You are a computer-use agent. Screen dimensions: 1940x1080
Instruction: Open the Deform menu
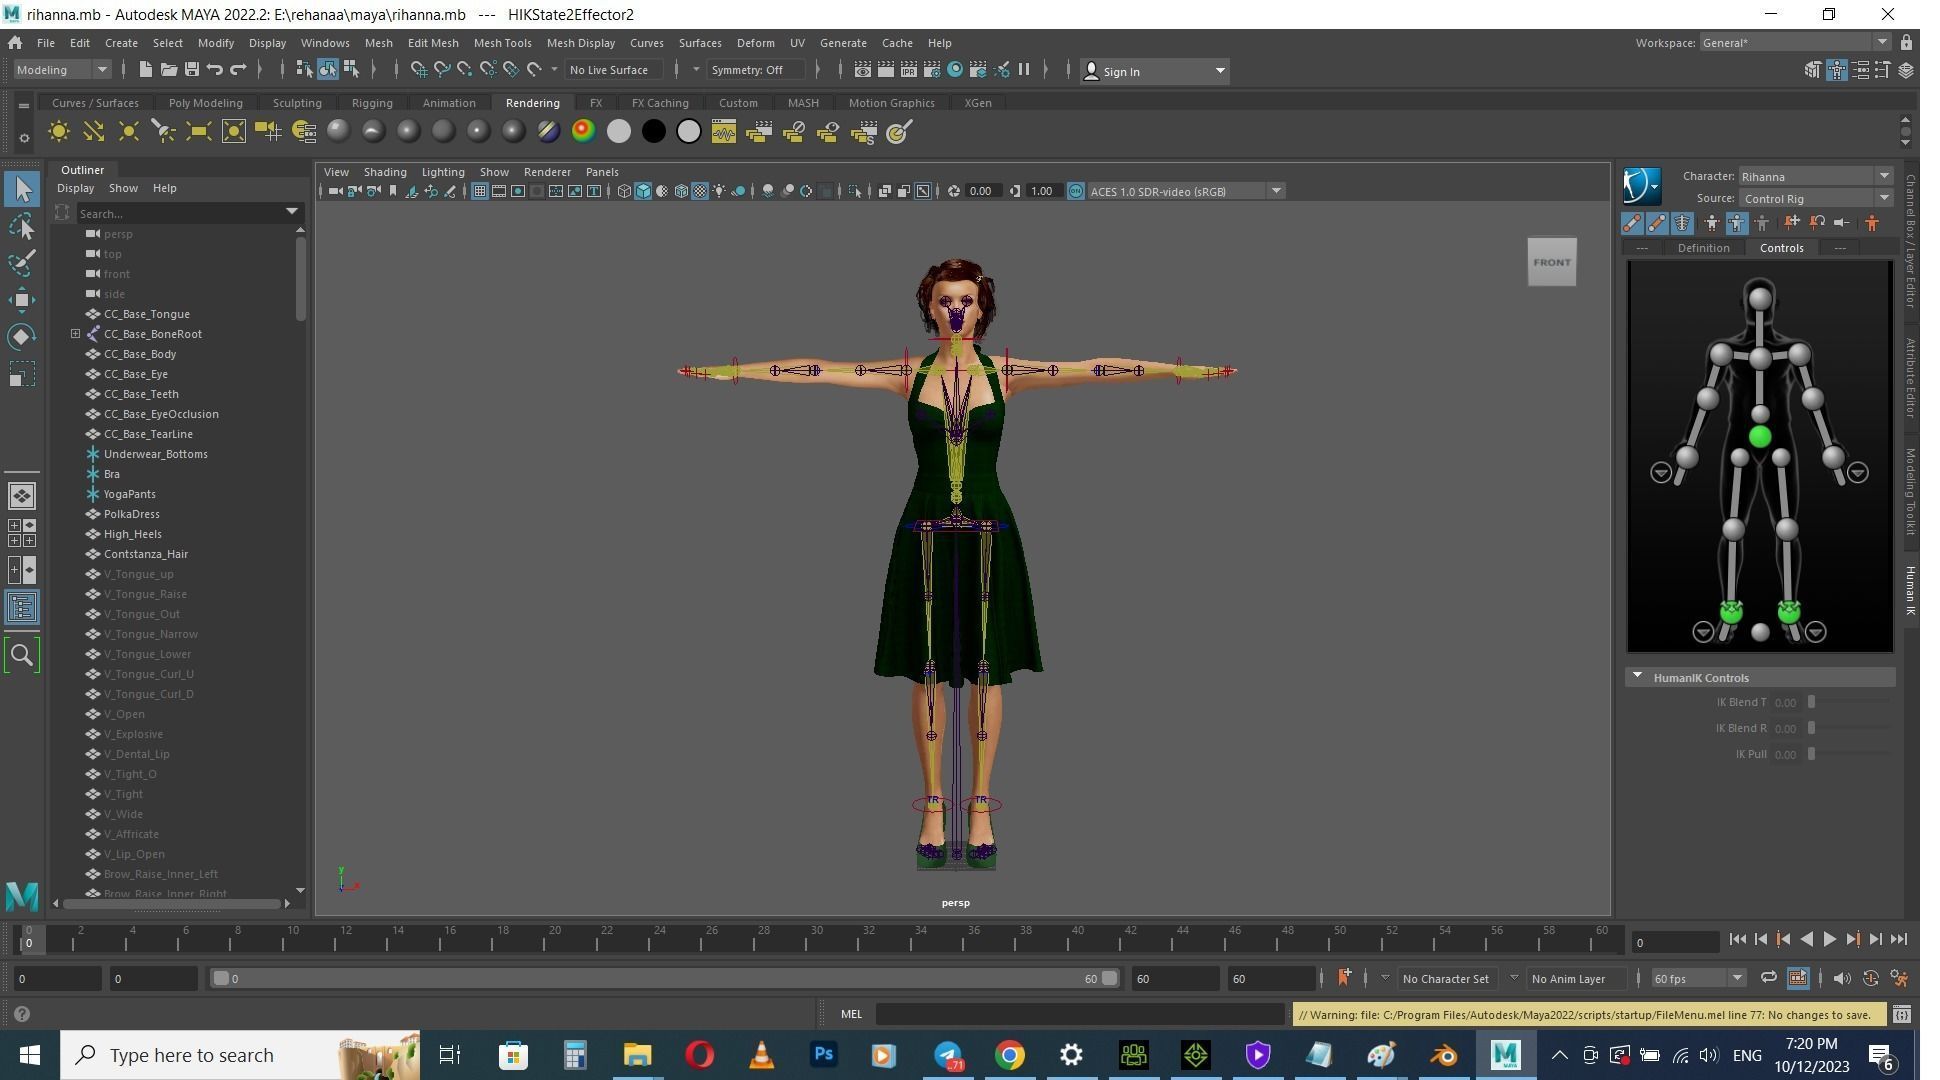pos(755,43)
